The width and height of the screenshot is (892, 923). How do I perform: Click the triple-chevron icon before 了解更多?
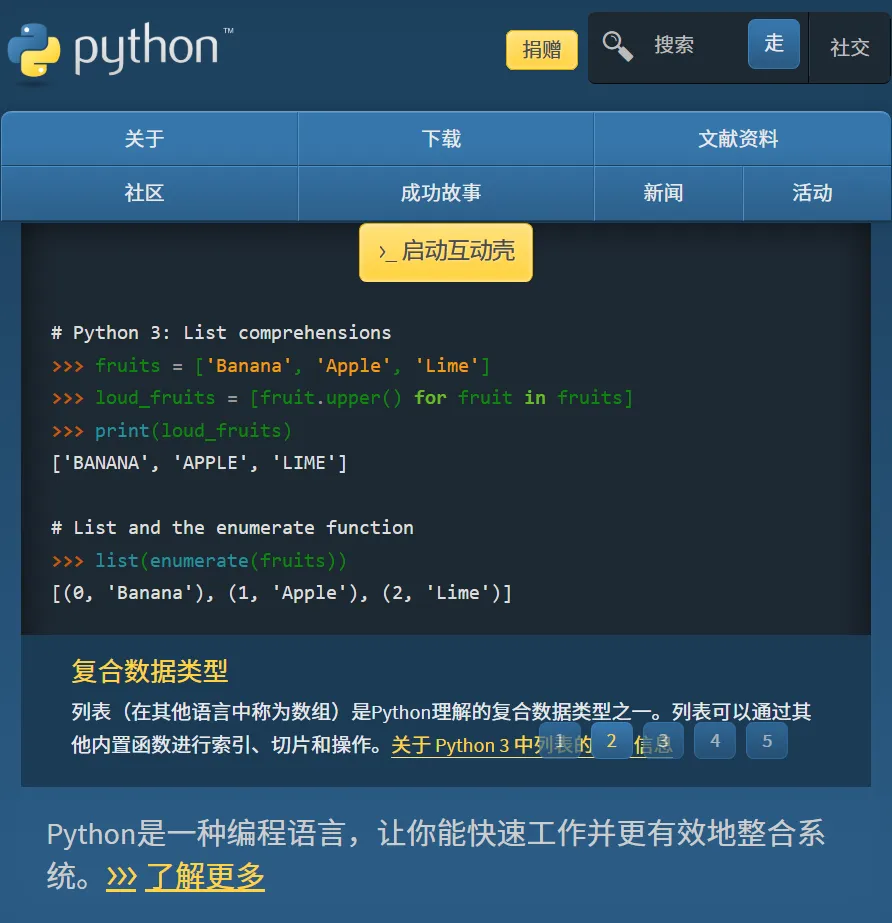click(121, 878)
